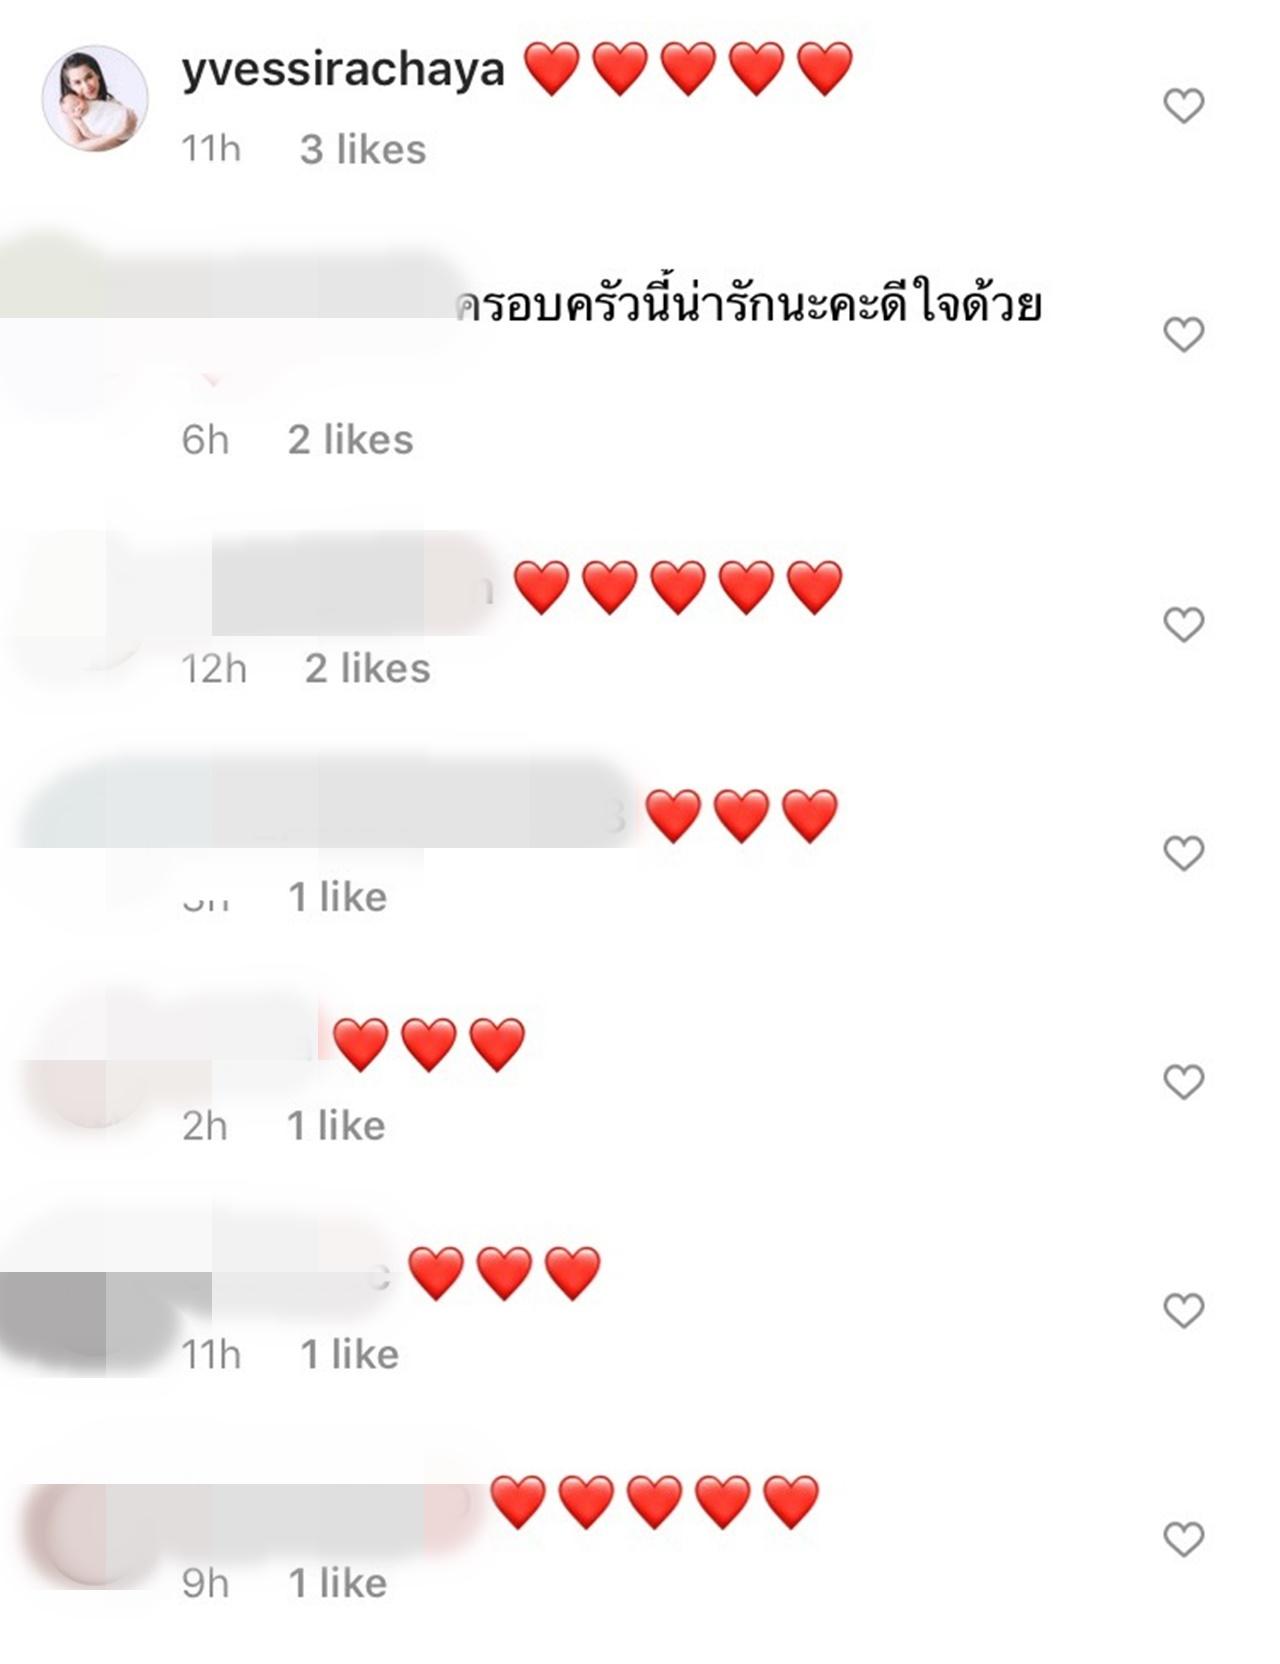The width and height of the screenshot is (1280, 1664).
Task: Like the yvessirachaya comment with the heart icon
Action: coord(1183,106)
